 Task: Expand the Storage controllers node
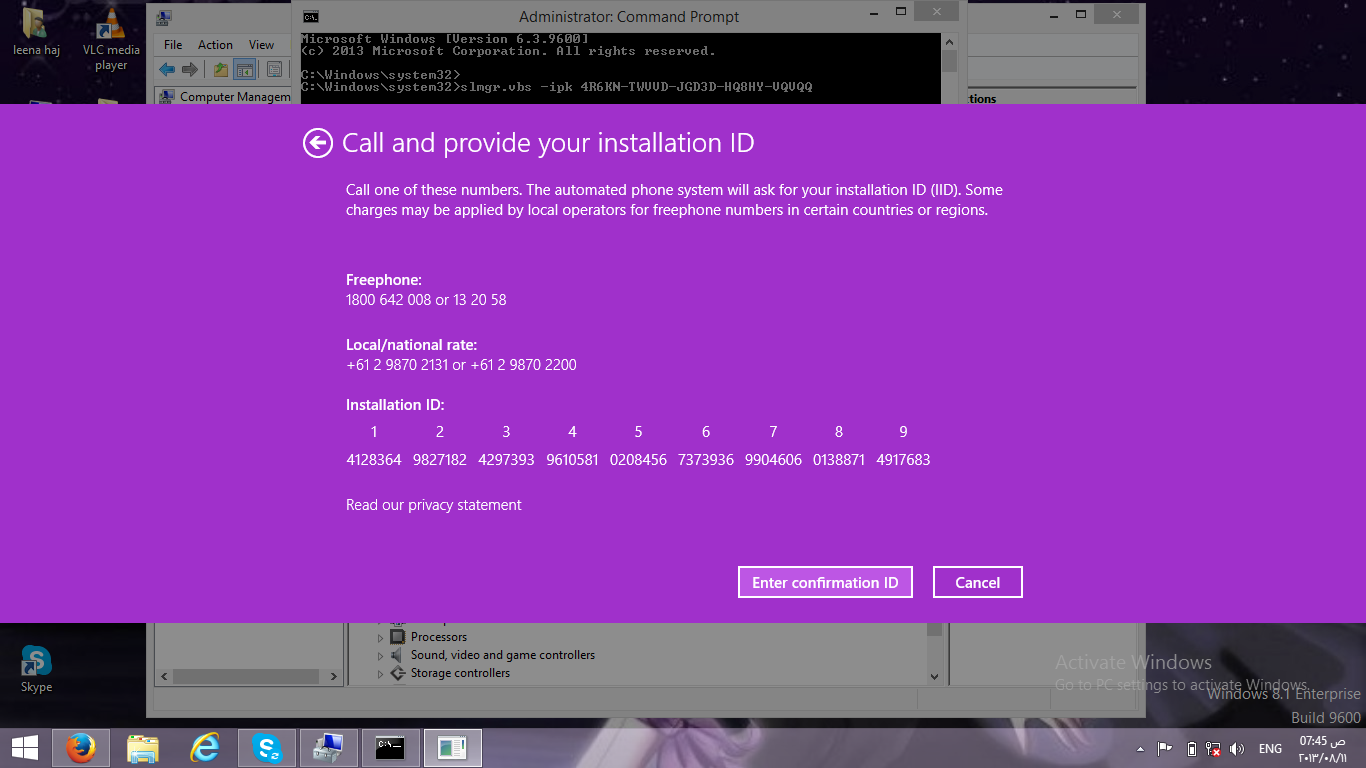coord(380,673)
